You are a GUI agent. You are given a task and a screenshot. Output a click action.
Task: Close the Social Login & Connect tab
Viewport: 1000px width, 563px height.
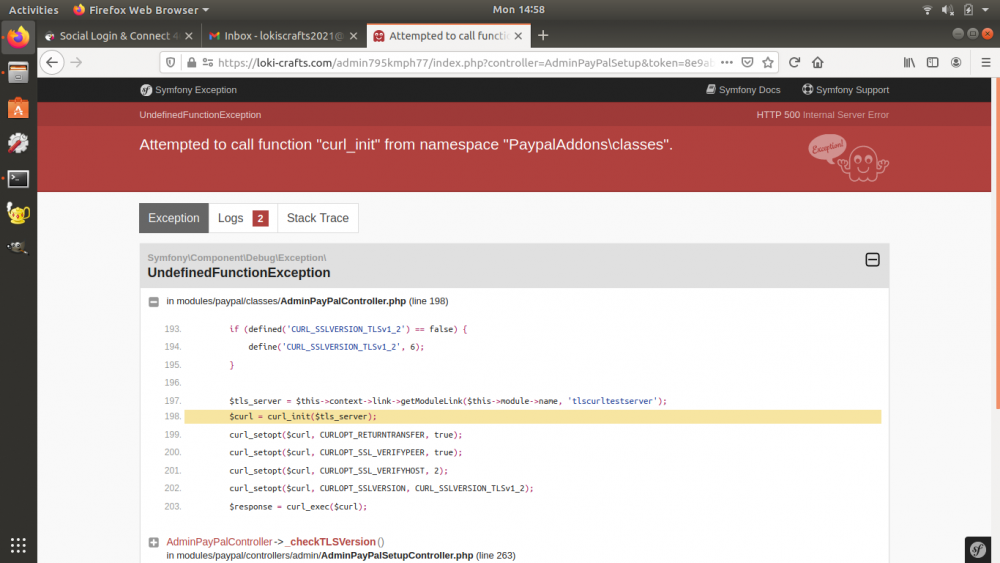(x=189, y=36)
